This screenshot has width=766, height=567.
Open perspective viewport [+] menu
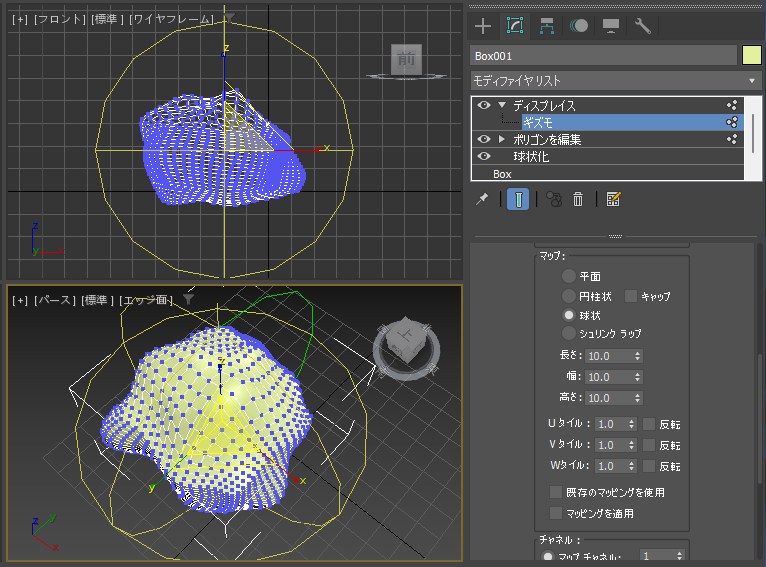pos(21,300)
